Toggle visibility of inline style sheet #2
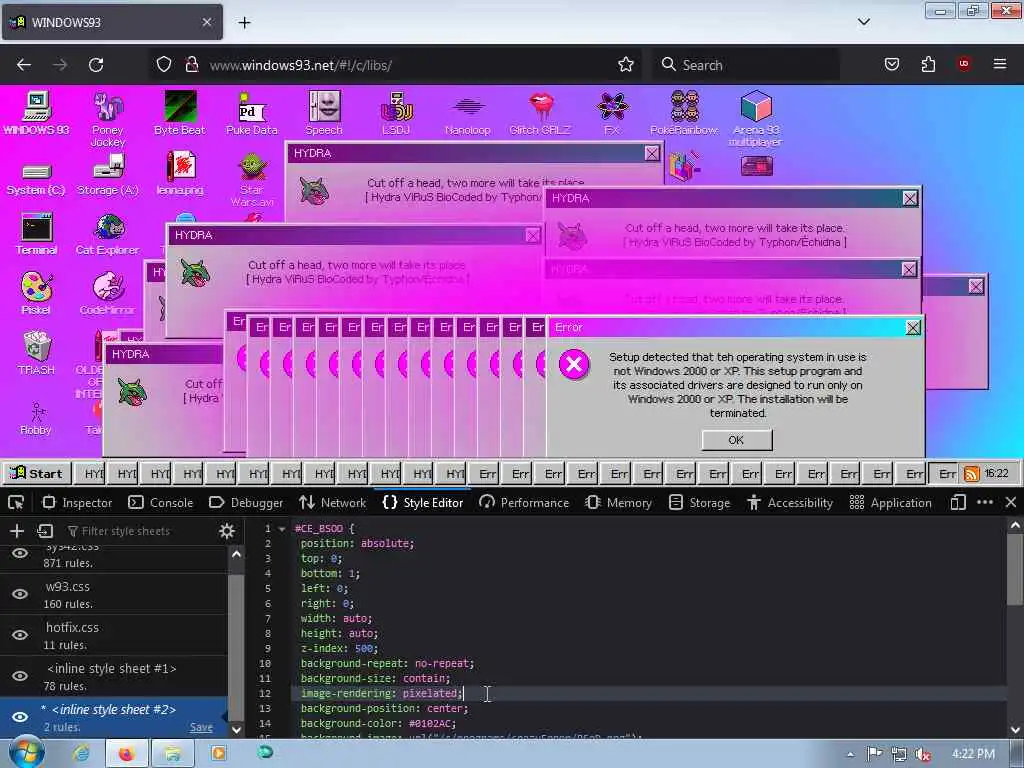Viewport: 1024px width, 768px height. tap(20, 717)
